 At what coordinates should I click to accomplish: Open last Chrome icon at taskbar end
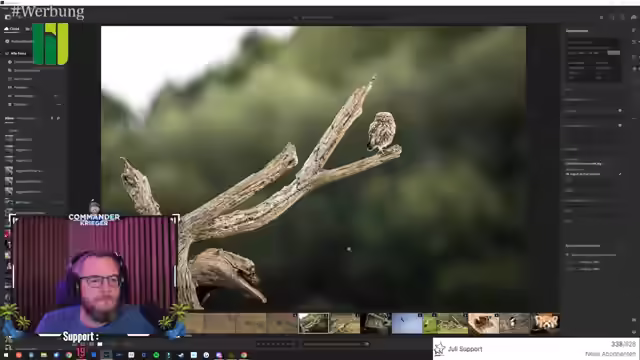click(x=244, y=355)
